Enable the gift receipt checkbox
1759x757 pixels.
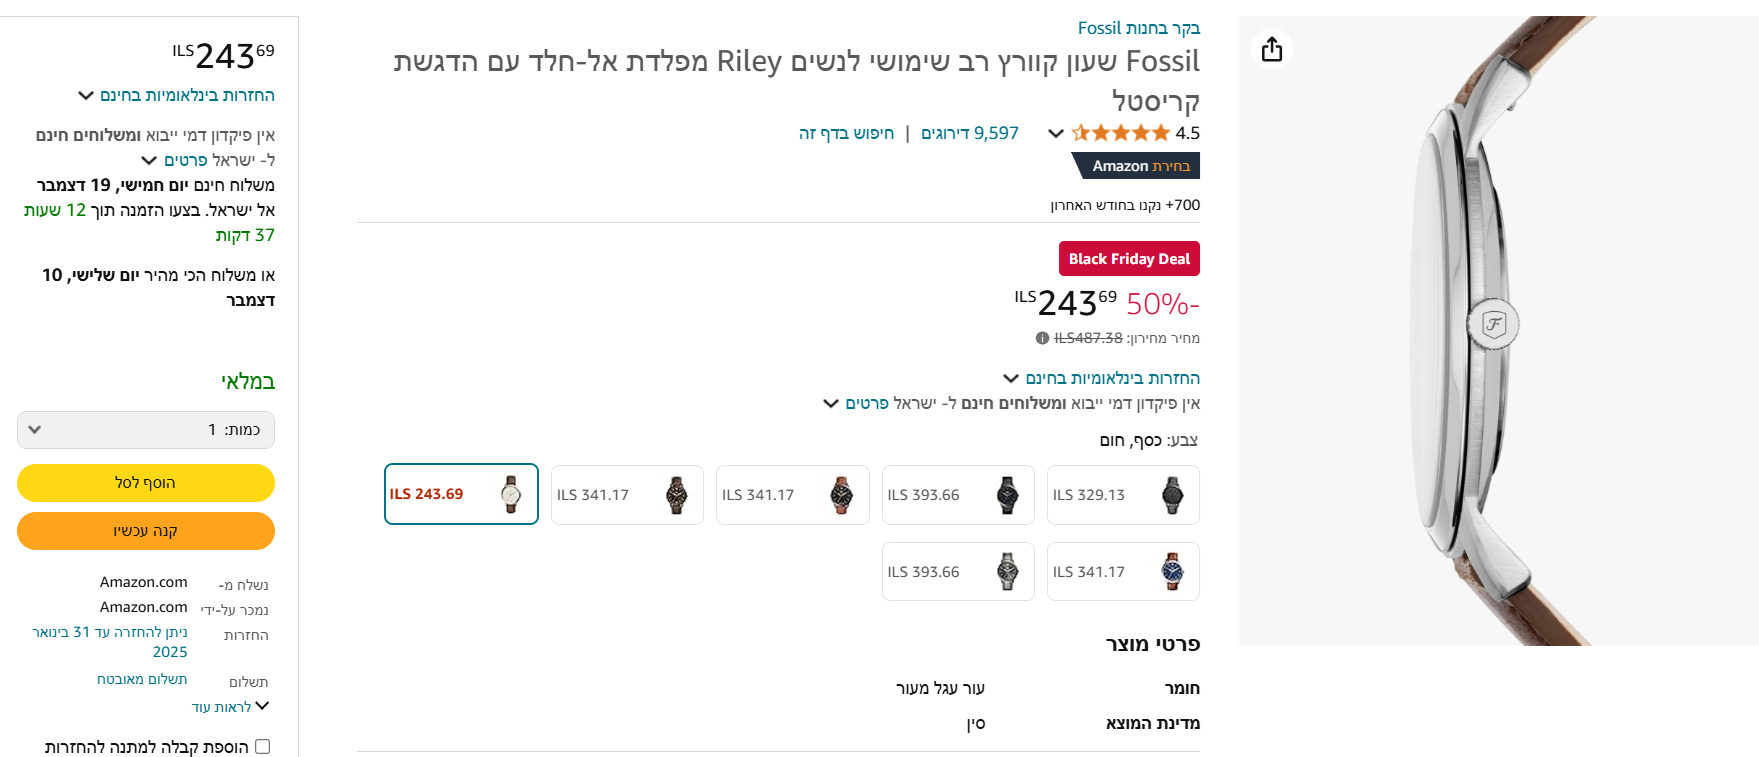point(263,746)
